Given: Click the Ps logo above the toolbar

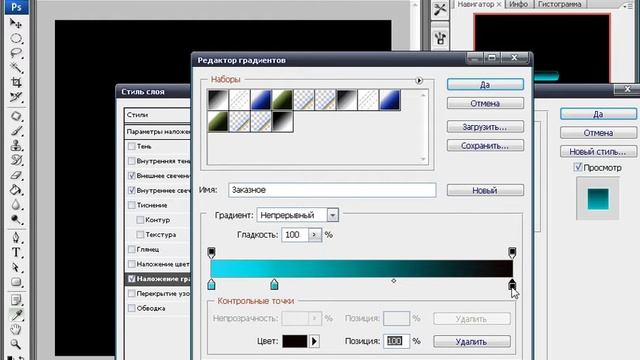Looking at the screenshot, I should coord(16,7).
